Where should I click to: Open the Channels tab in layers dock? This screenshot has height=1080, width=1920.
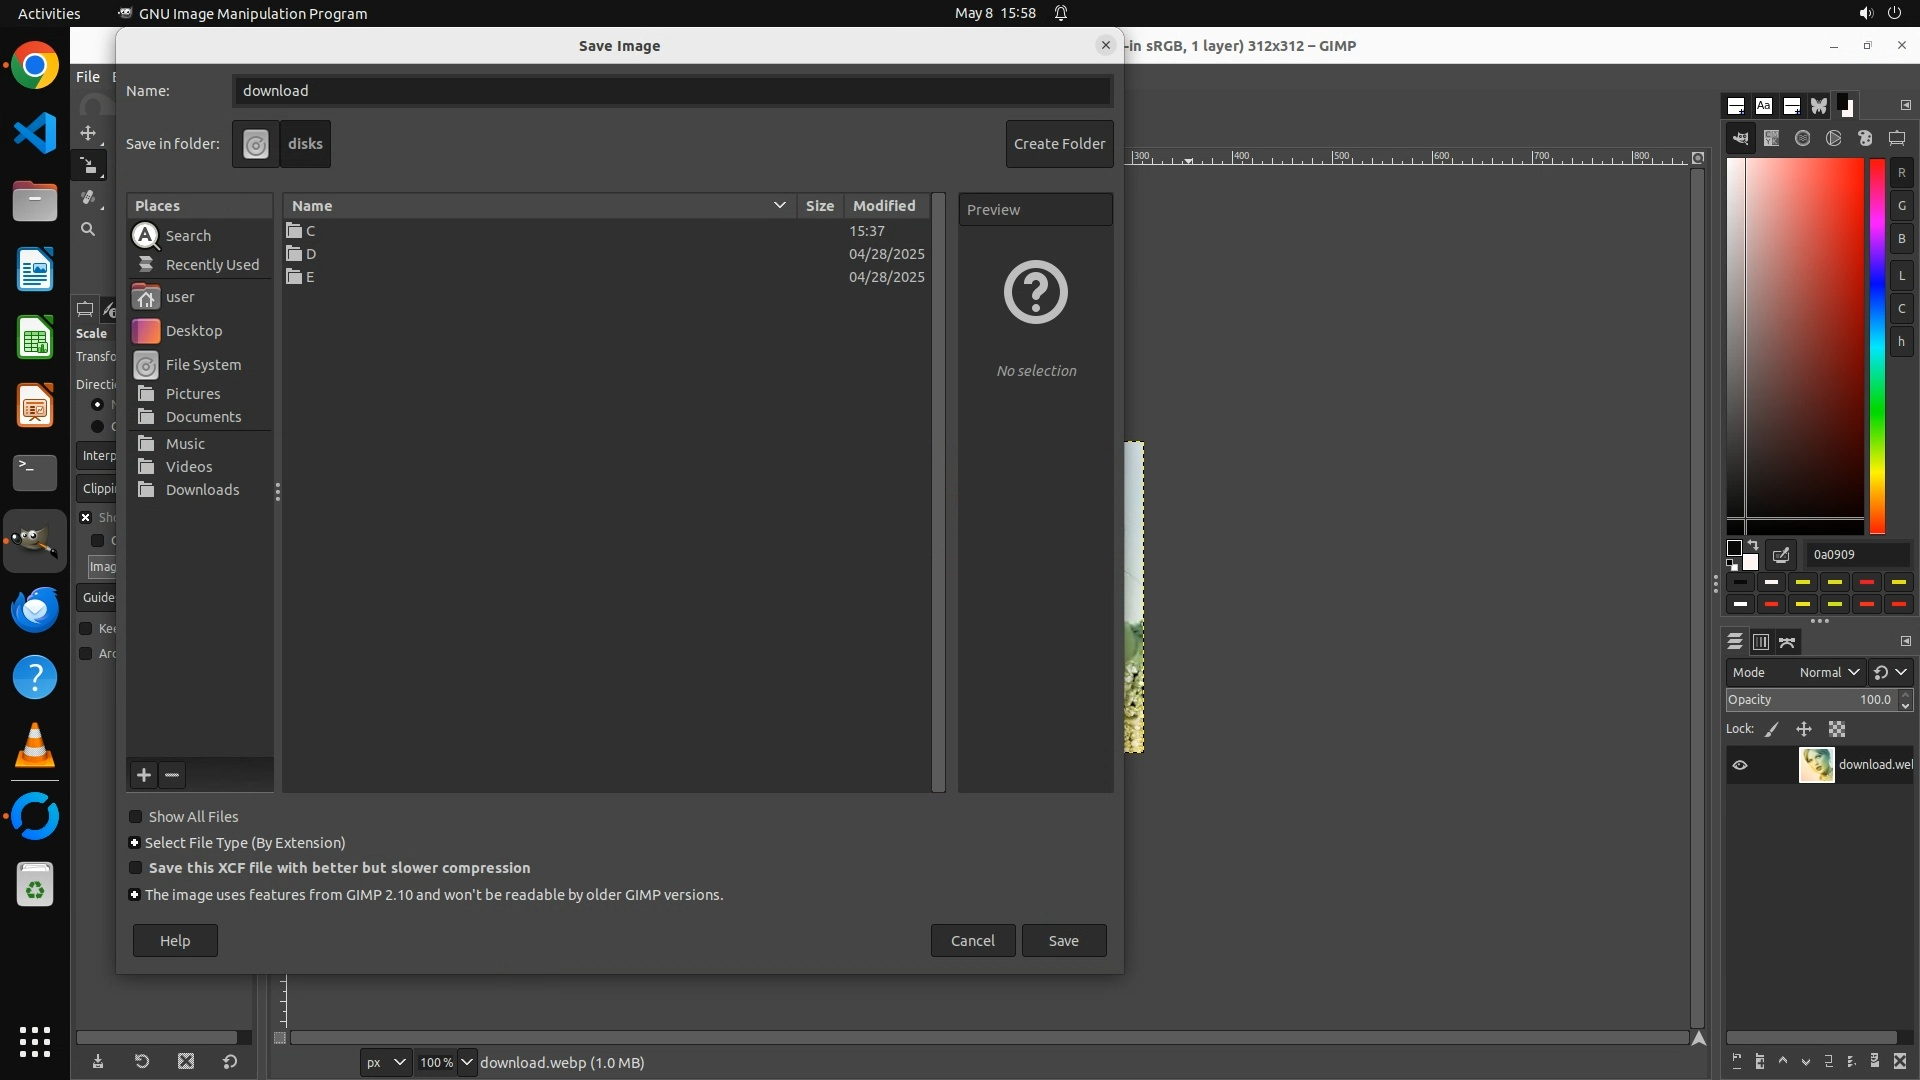point(1761,642)
